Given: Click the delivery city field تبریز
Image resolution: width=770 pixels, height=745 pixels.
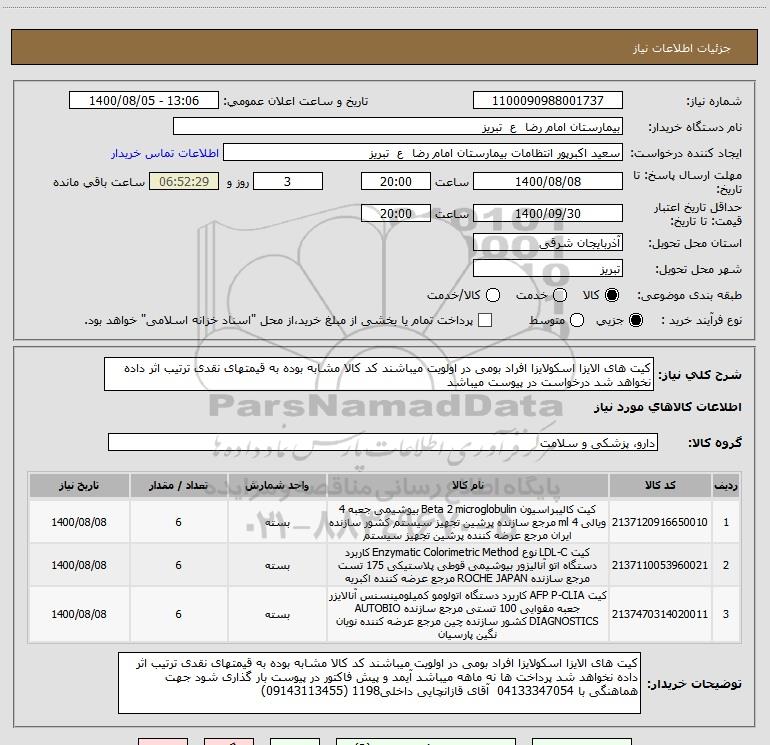Looking at the screenshot, I should pos(548,269).
